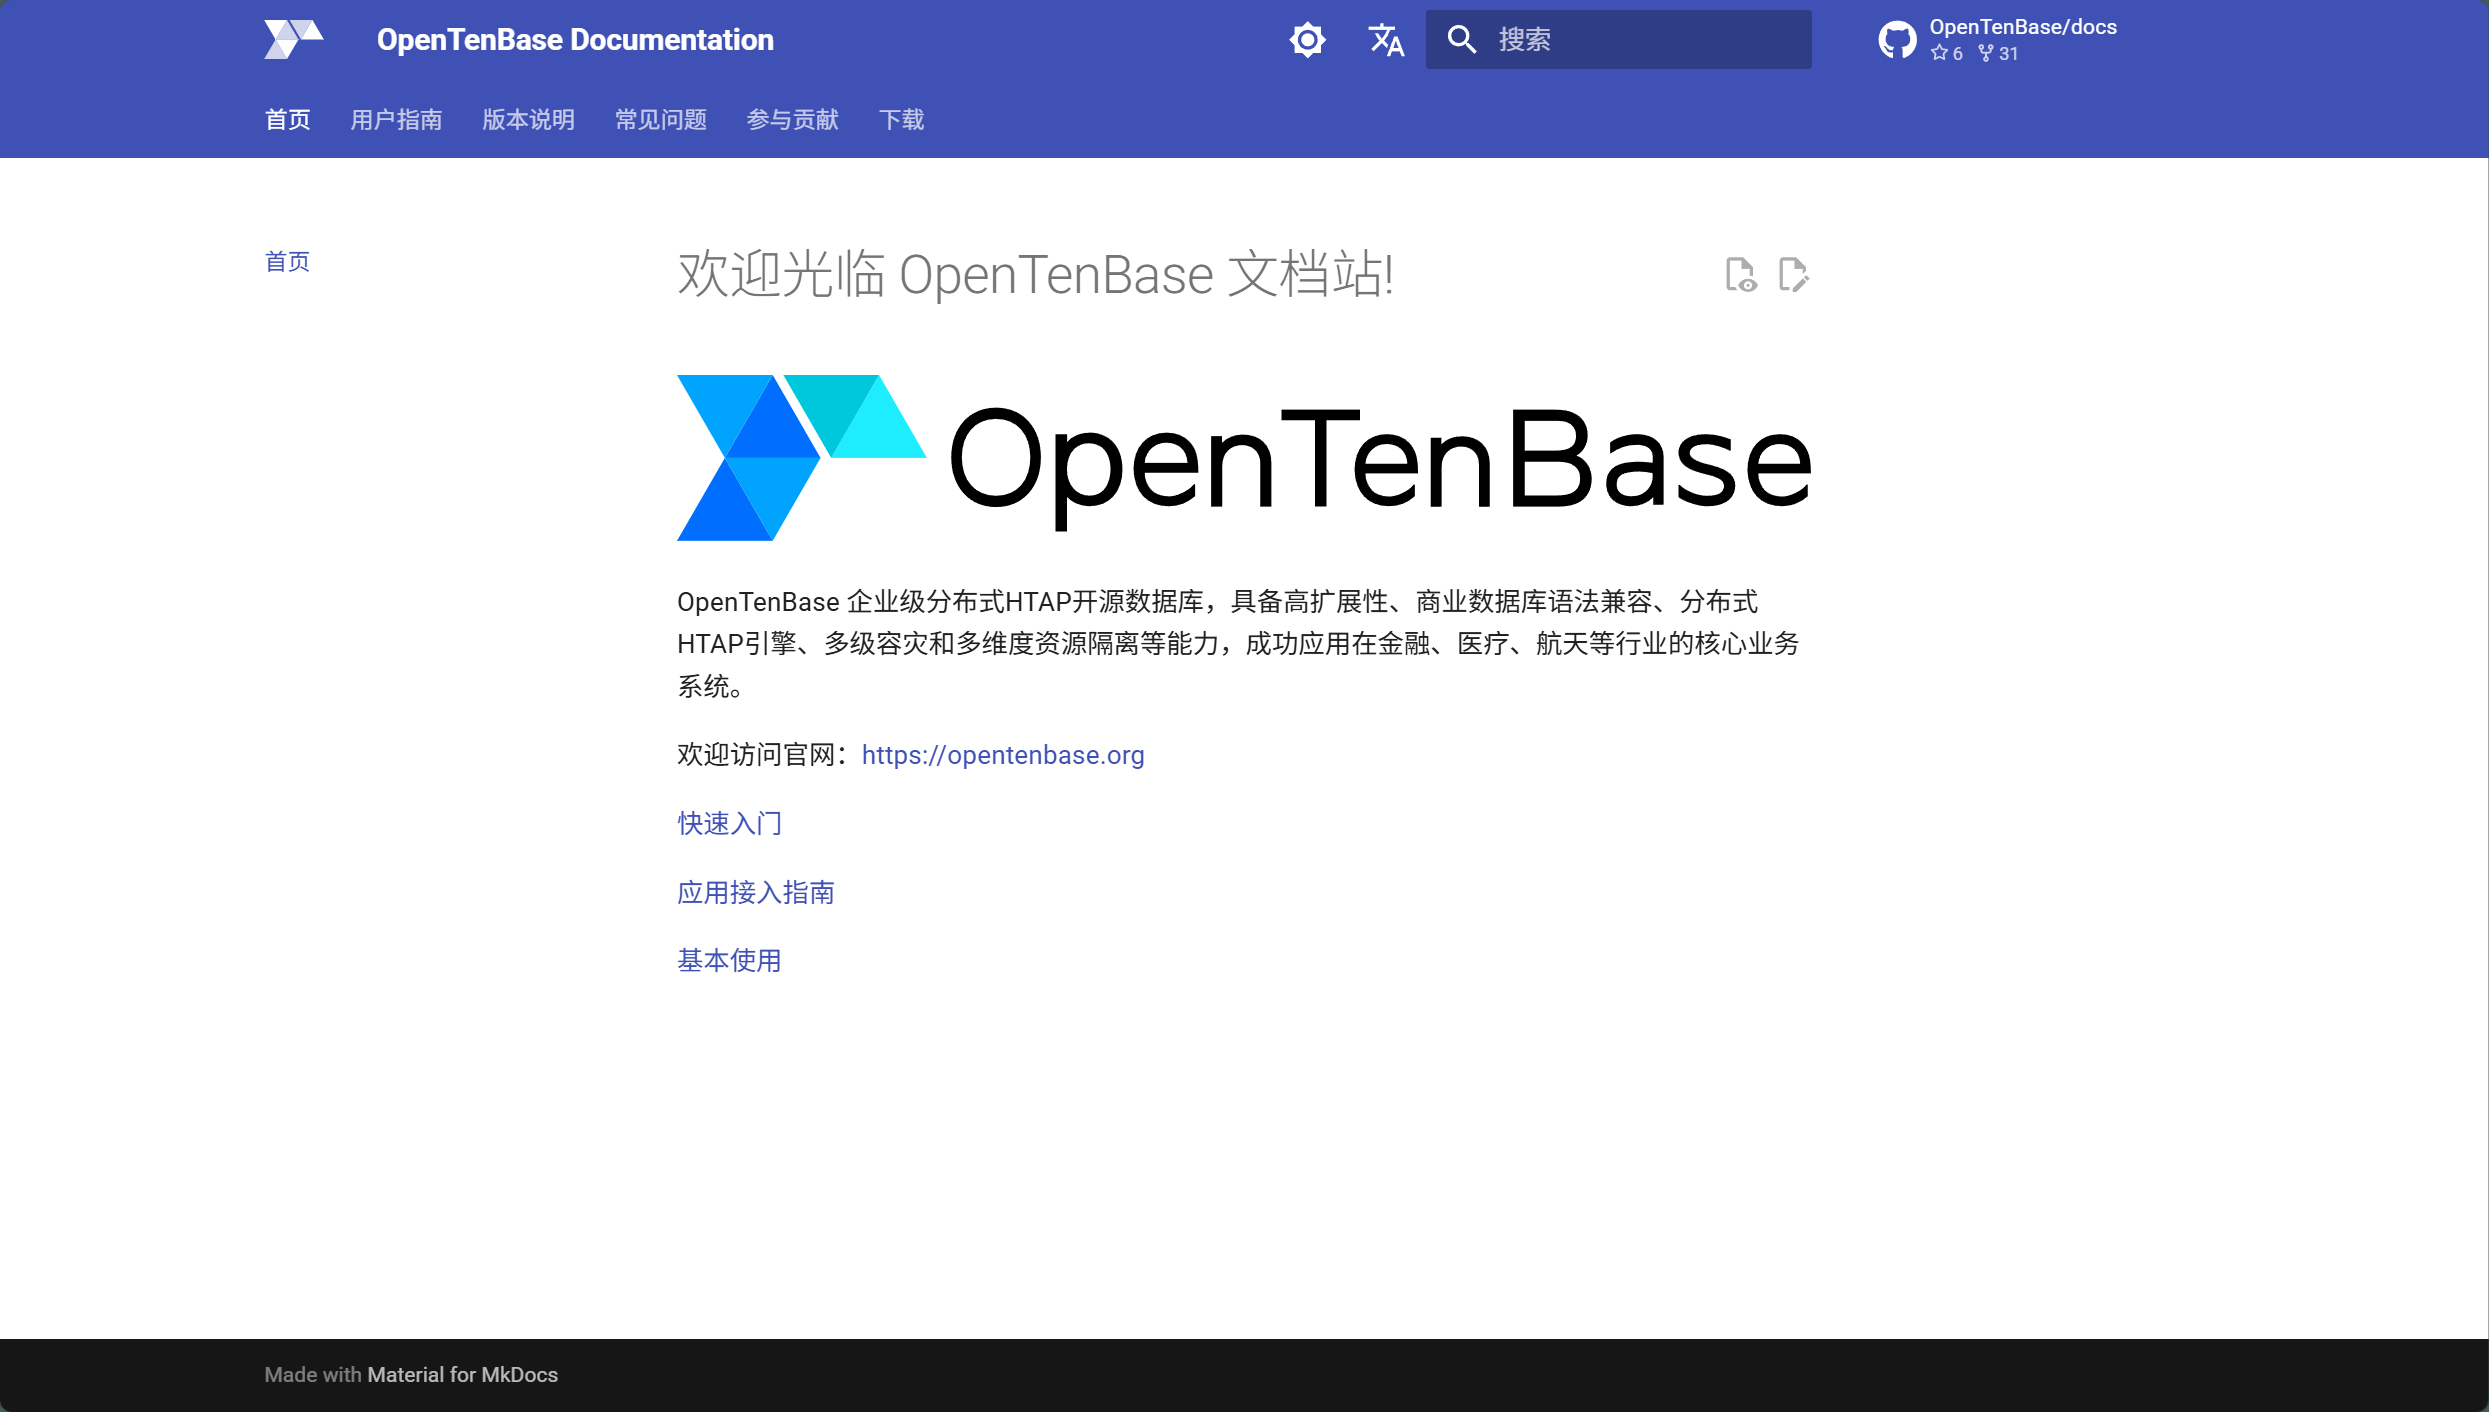Click the OpenTenBase header logo

click(293, 40)
